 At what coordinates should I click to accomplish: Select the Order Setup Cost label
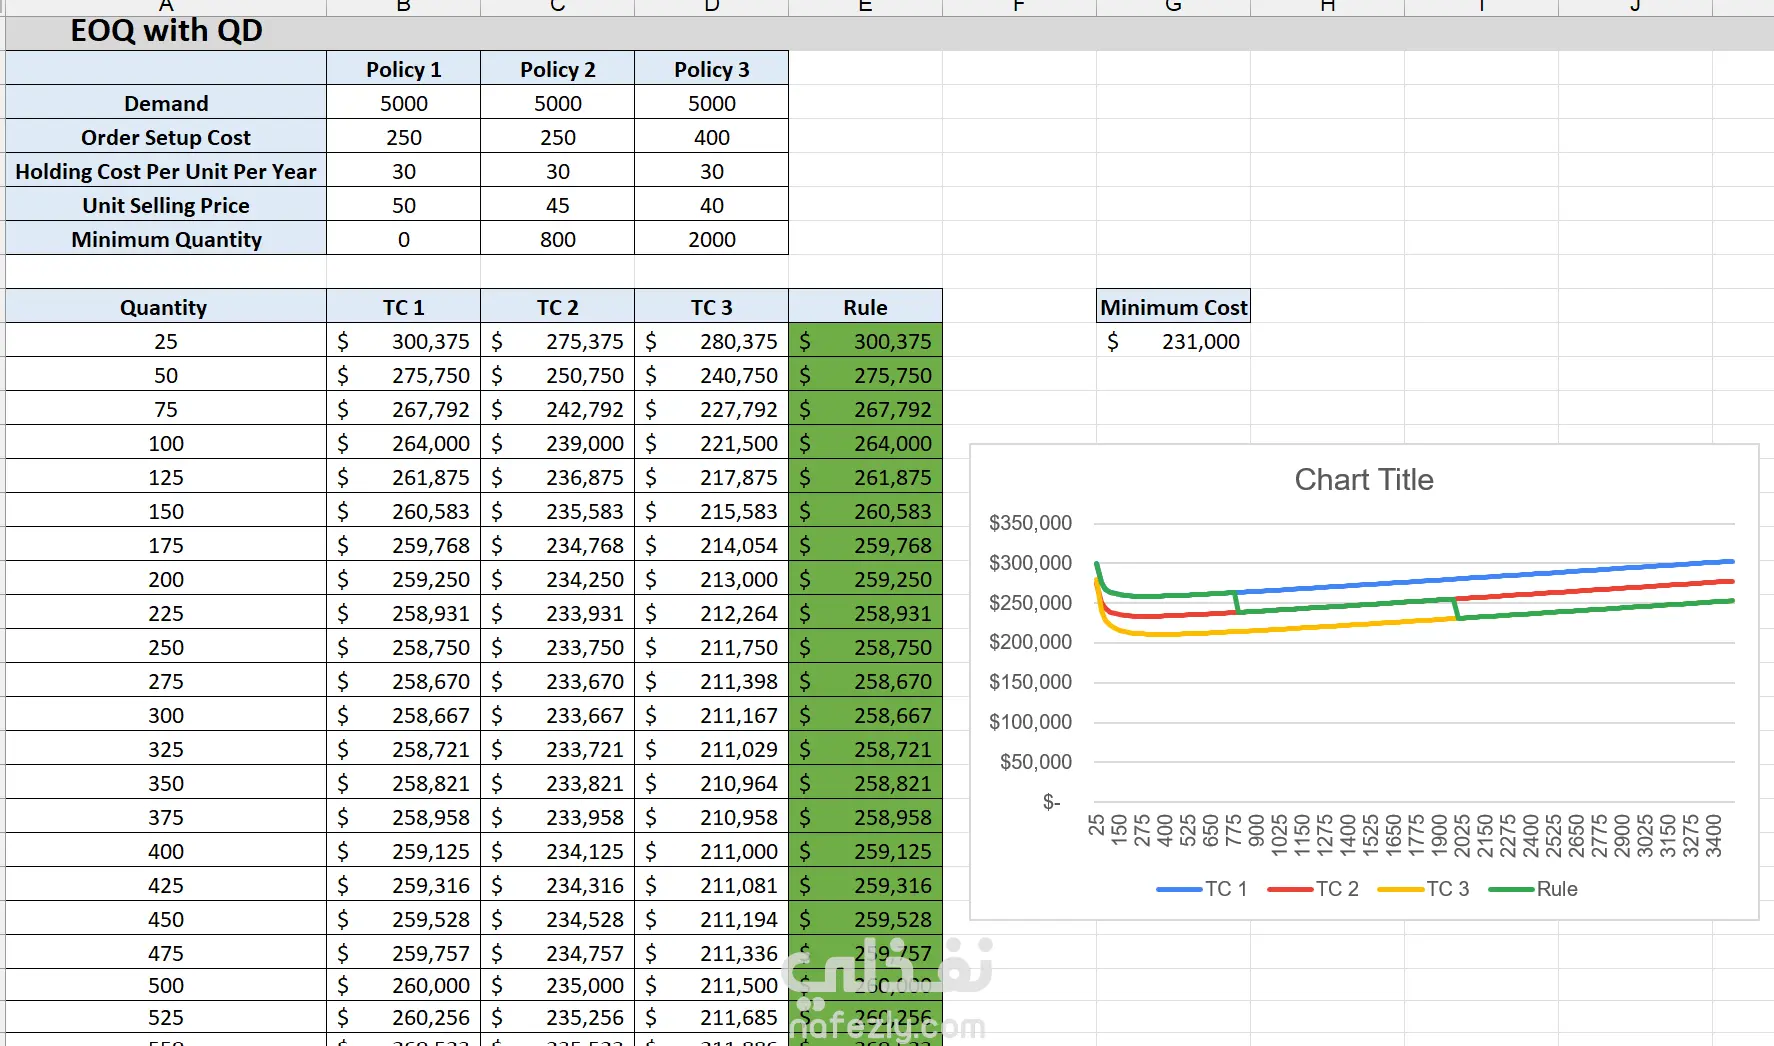point(166,137)
